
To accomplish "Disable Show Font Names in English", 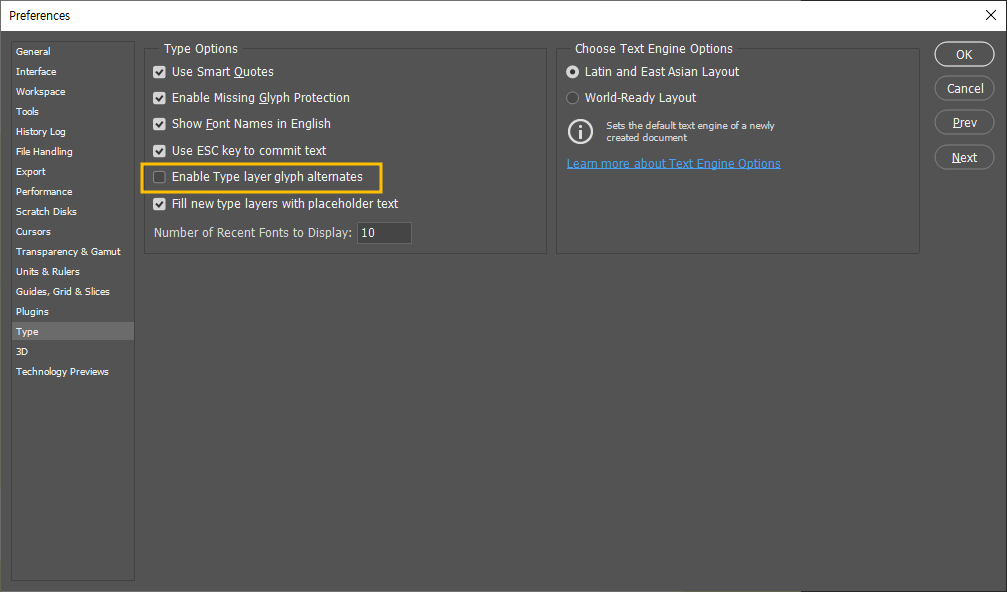I will 159,123.
